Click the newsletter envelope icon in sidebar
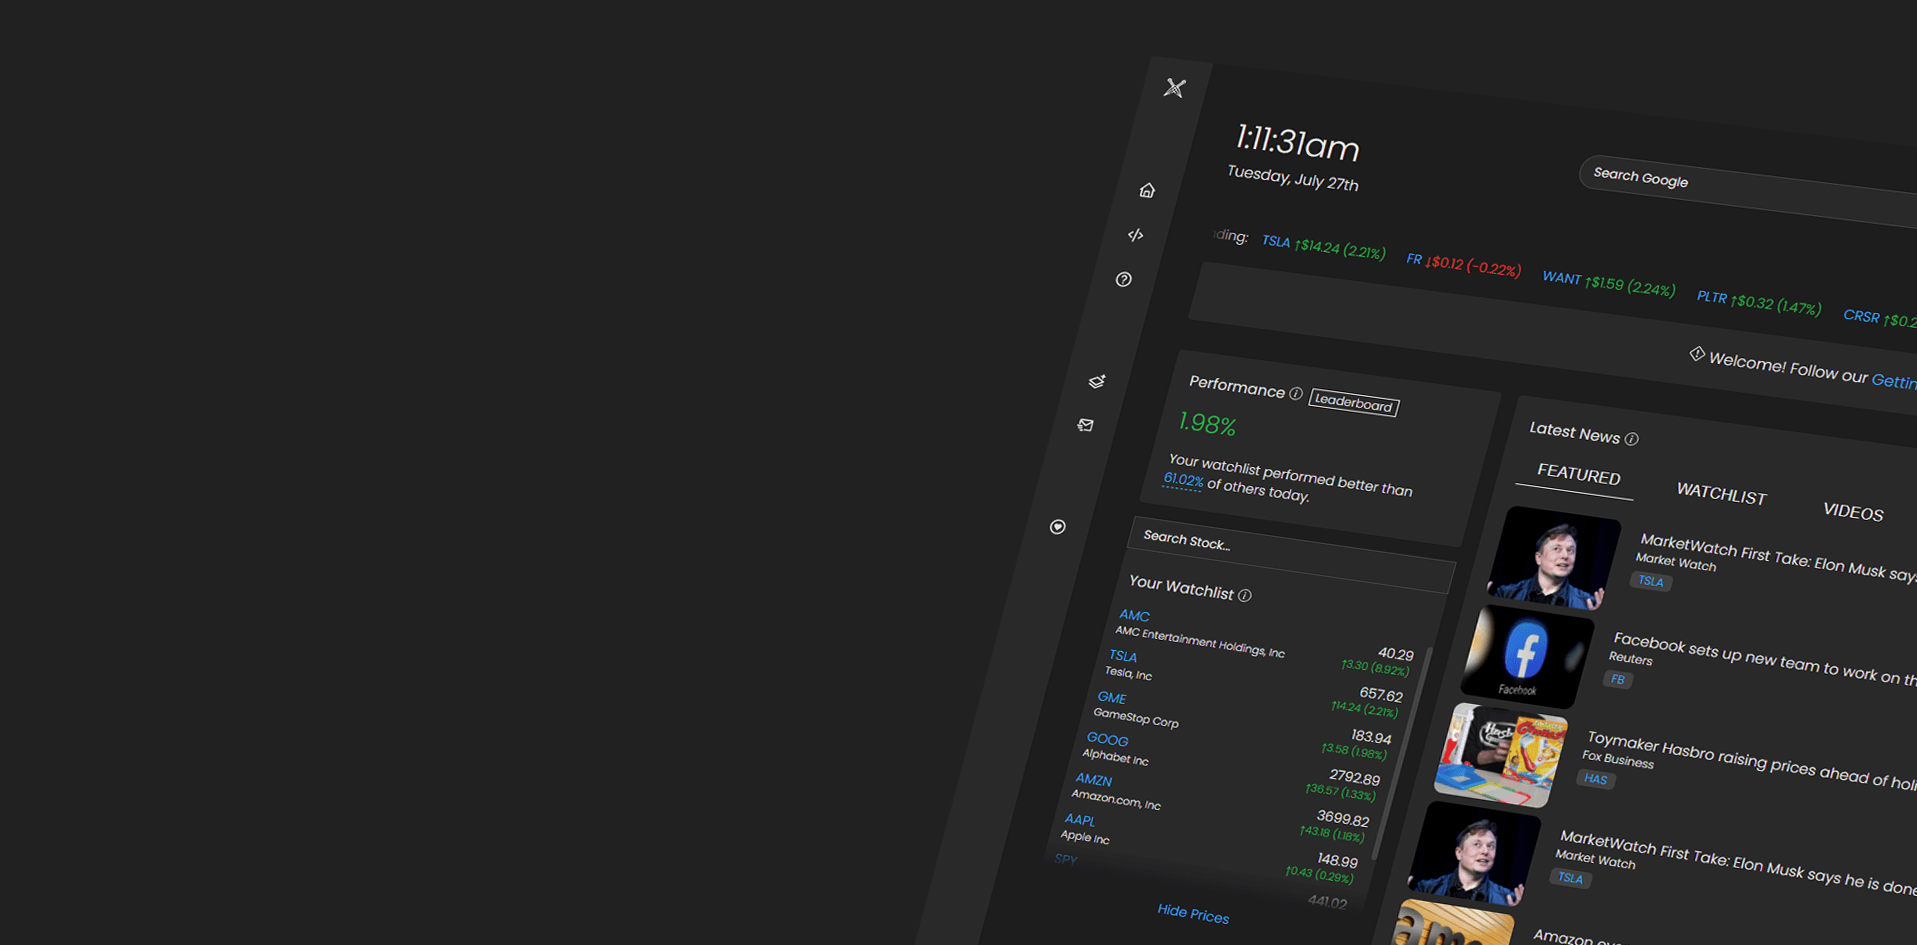The width and height of the screenshot is (1917, 945). point(1085,425)
